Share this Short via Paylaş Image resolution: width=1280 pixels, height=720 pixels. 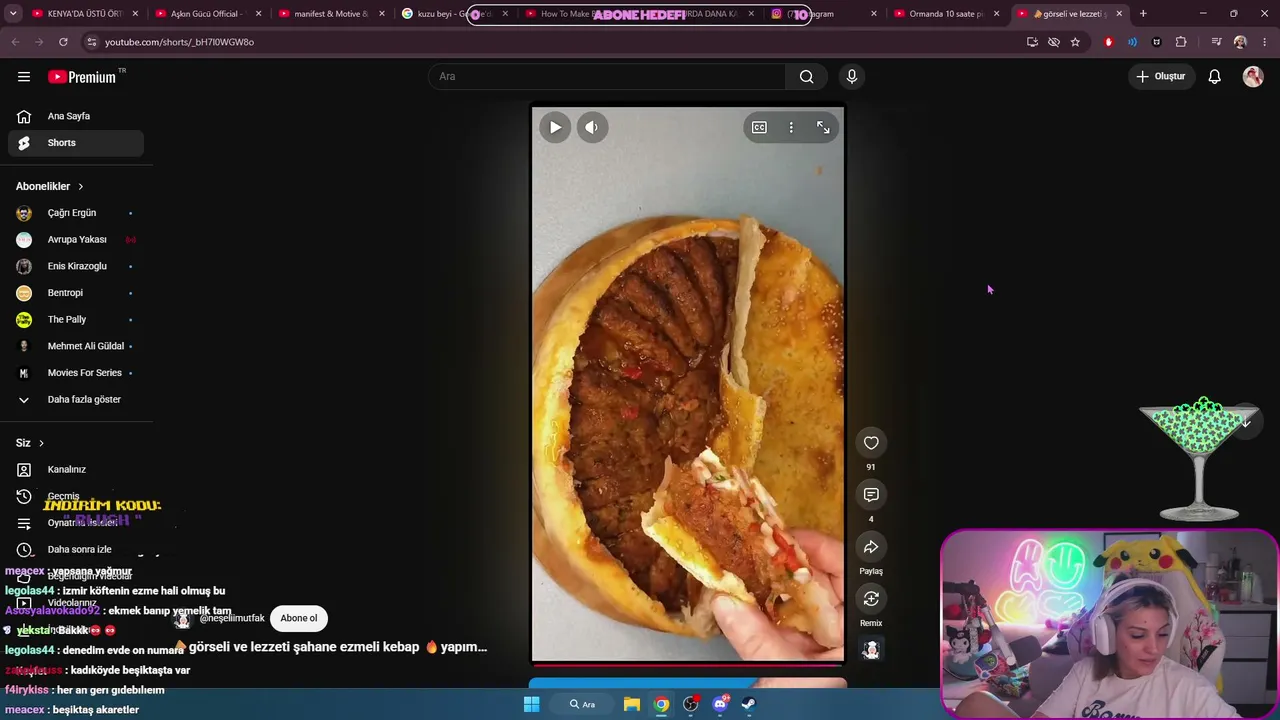(x=871, y=547)
